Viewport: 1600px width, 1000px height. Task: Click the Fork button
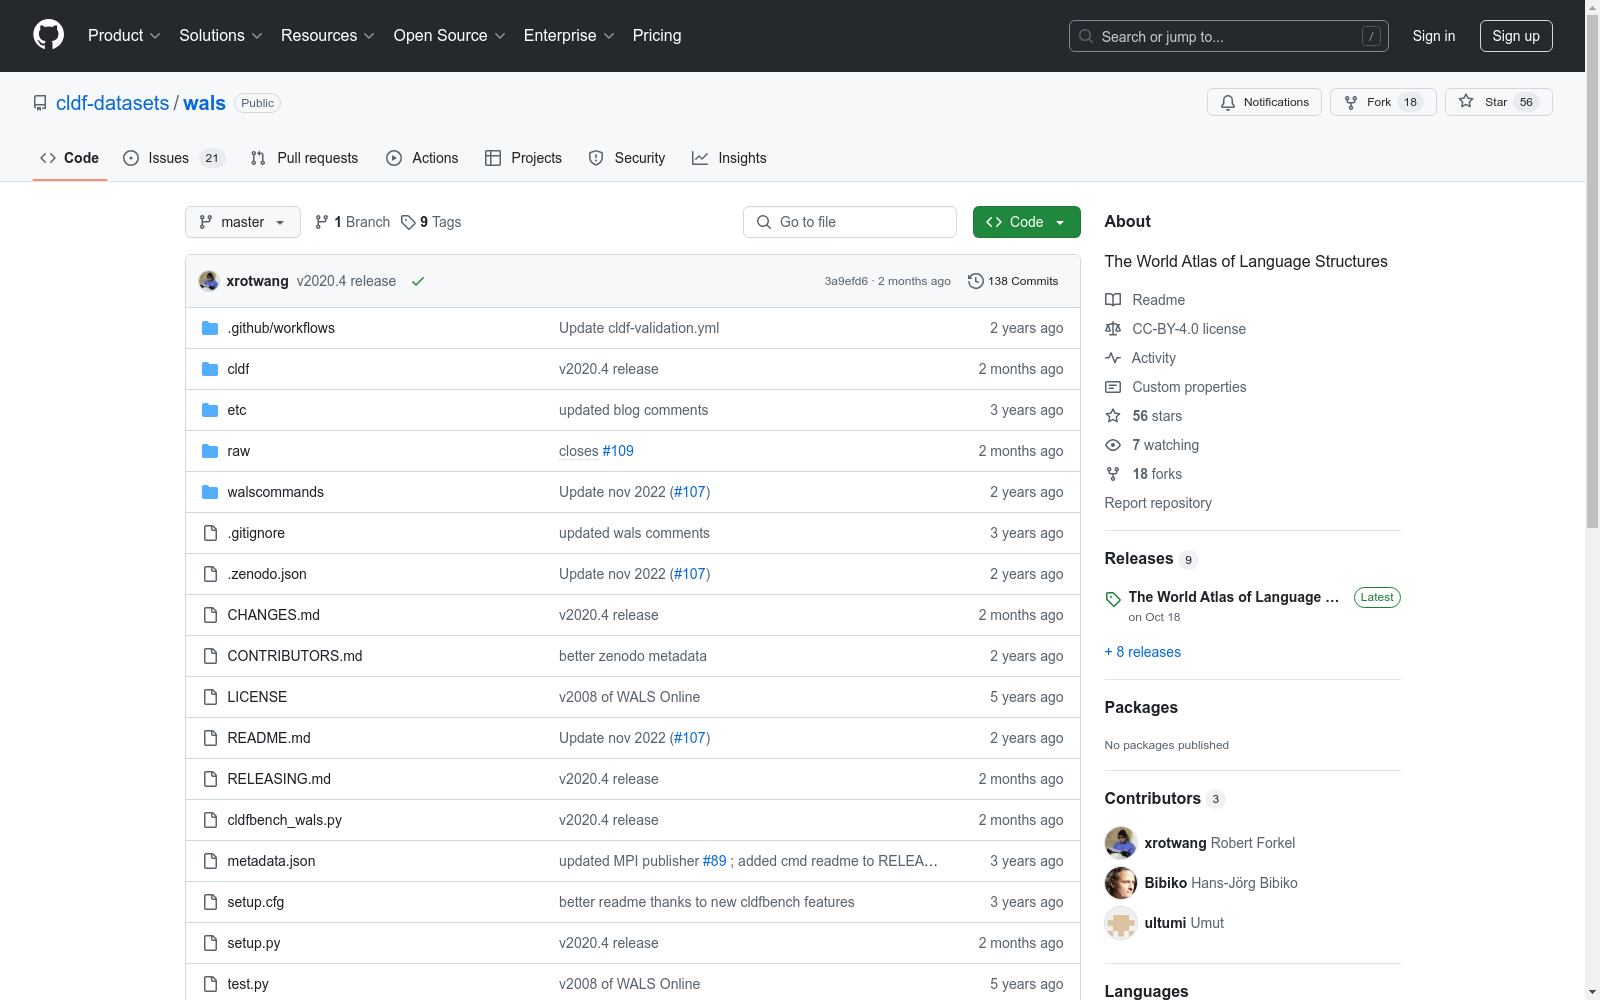(1383, 102)
